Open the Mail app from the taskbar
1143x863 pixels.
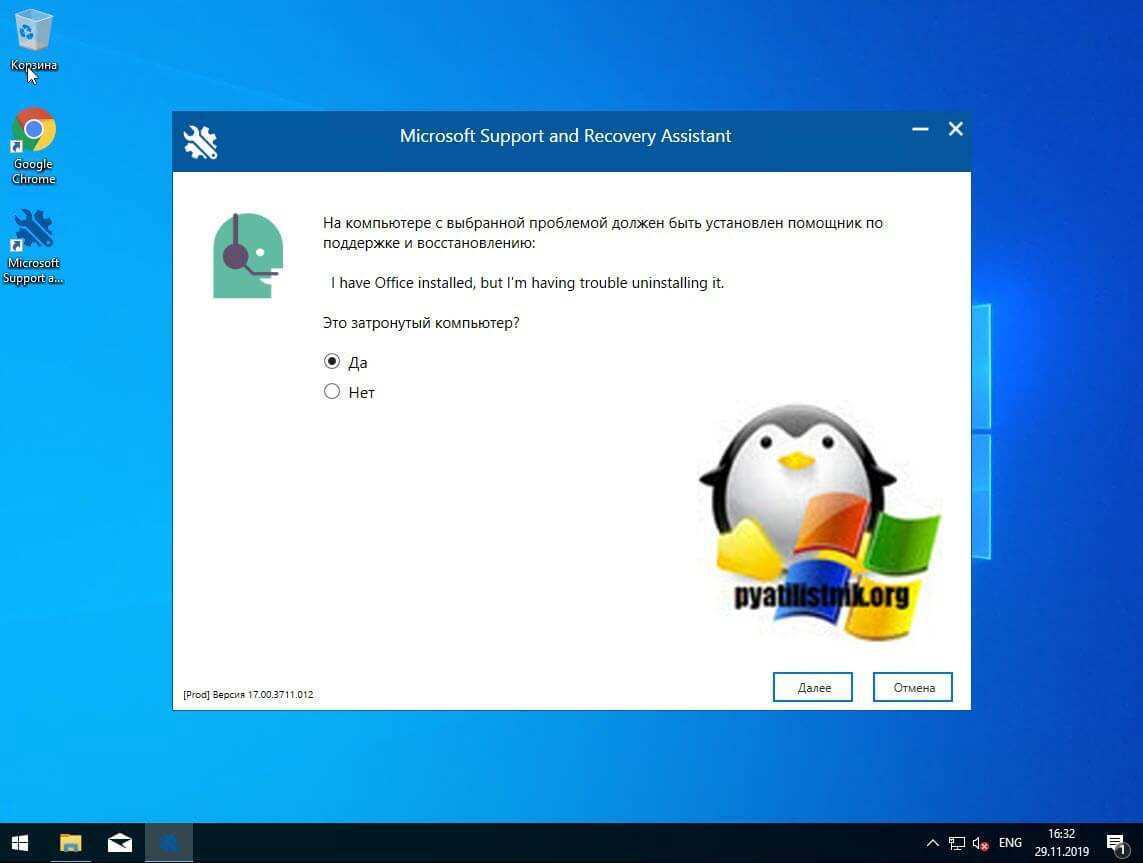[x=119, y=842]
